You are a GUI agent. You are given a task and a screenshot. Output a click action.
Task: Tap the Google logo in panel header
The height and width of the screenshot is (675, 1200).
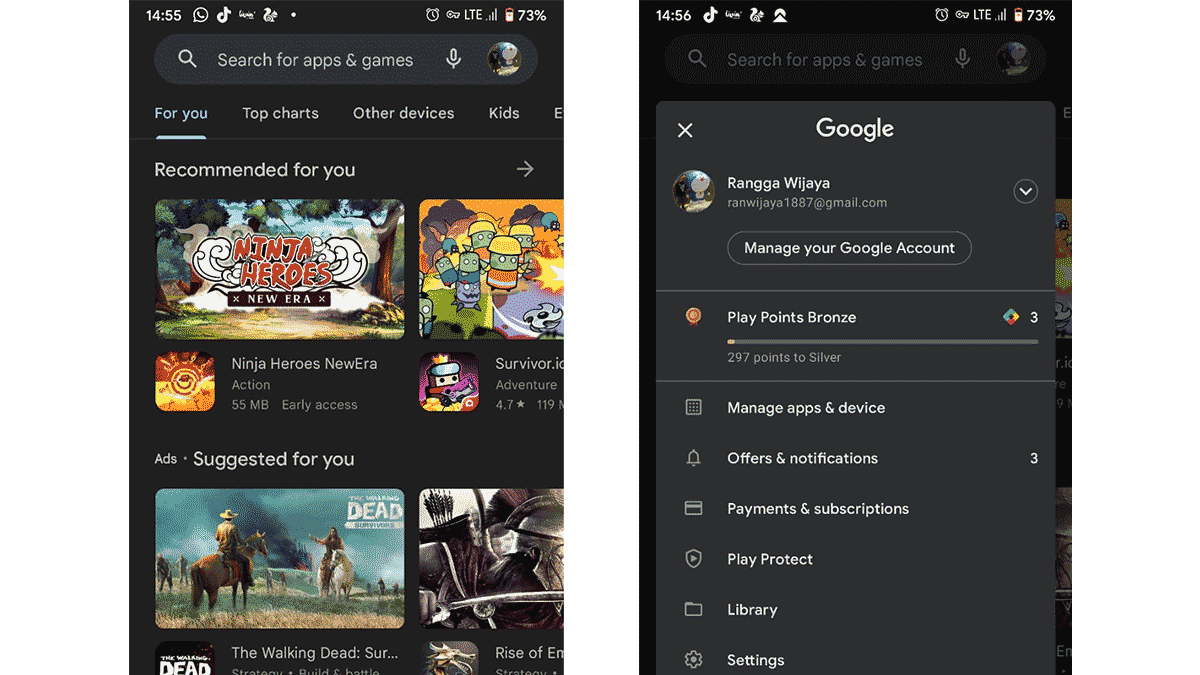click(x=855, y=129)
